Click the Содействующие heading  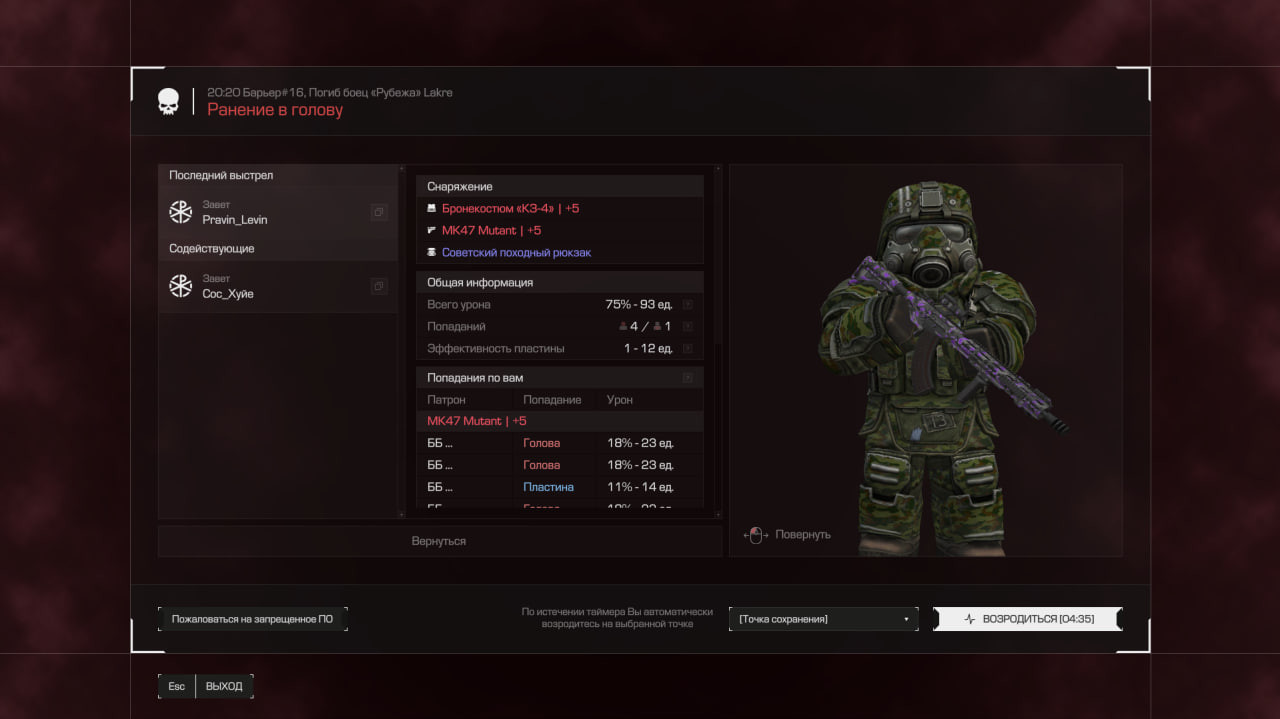pos(211,248)
